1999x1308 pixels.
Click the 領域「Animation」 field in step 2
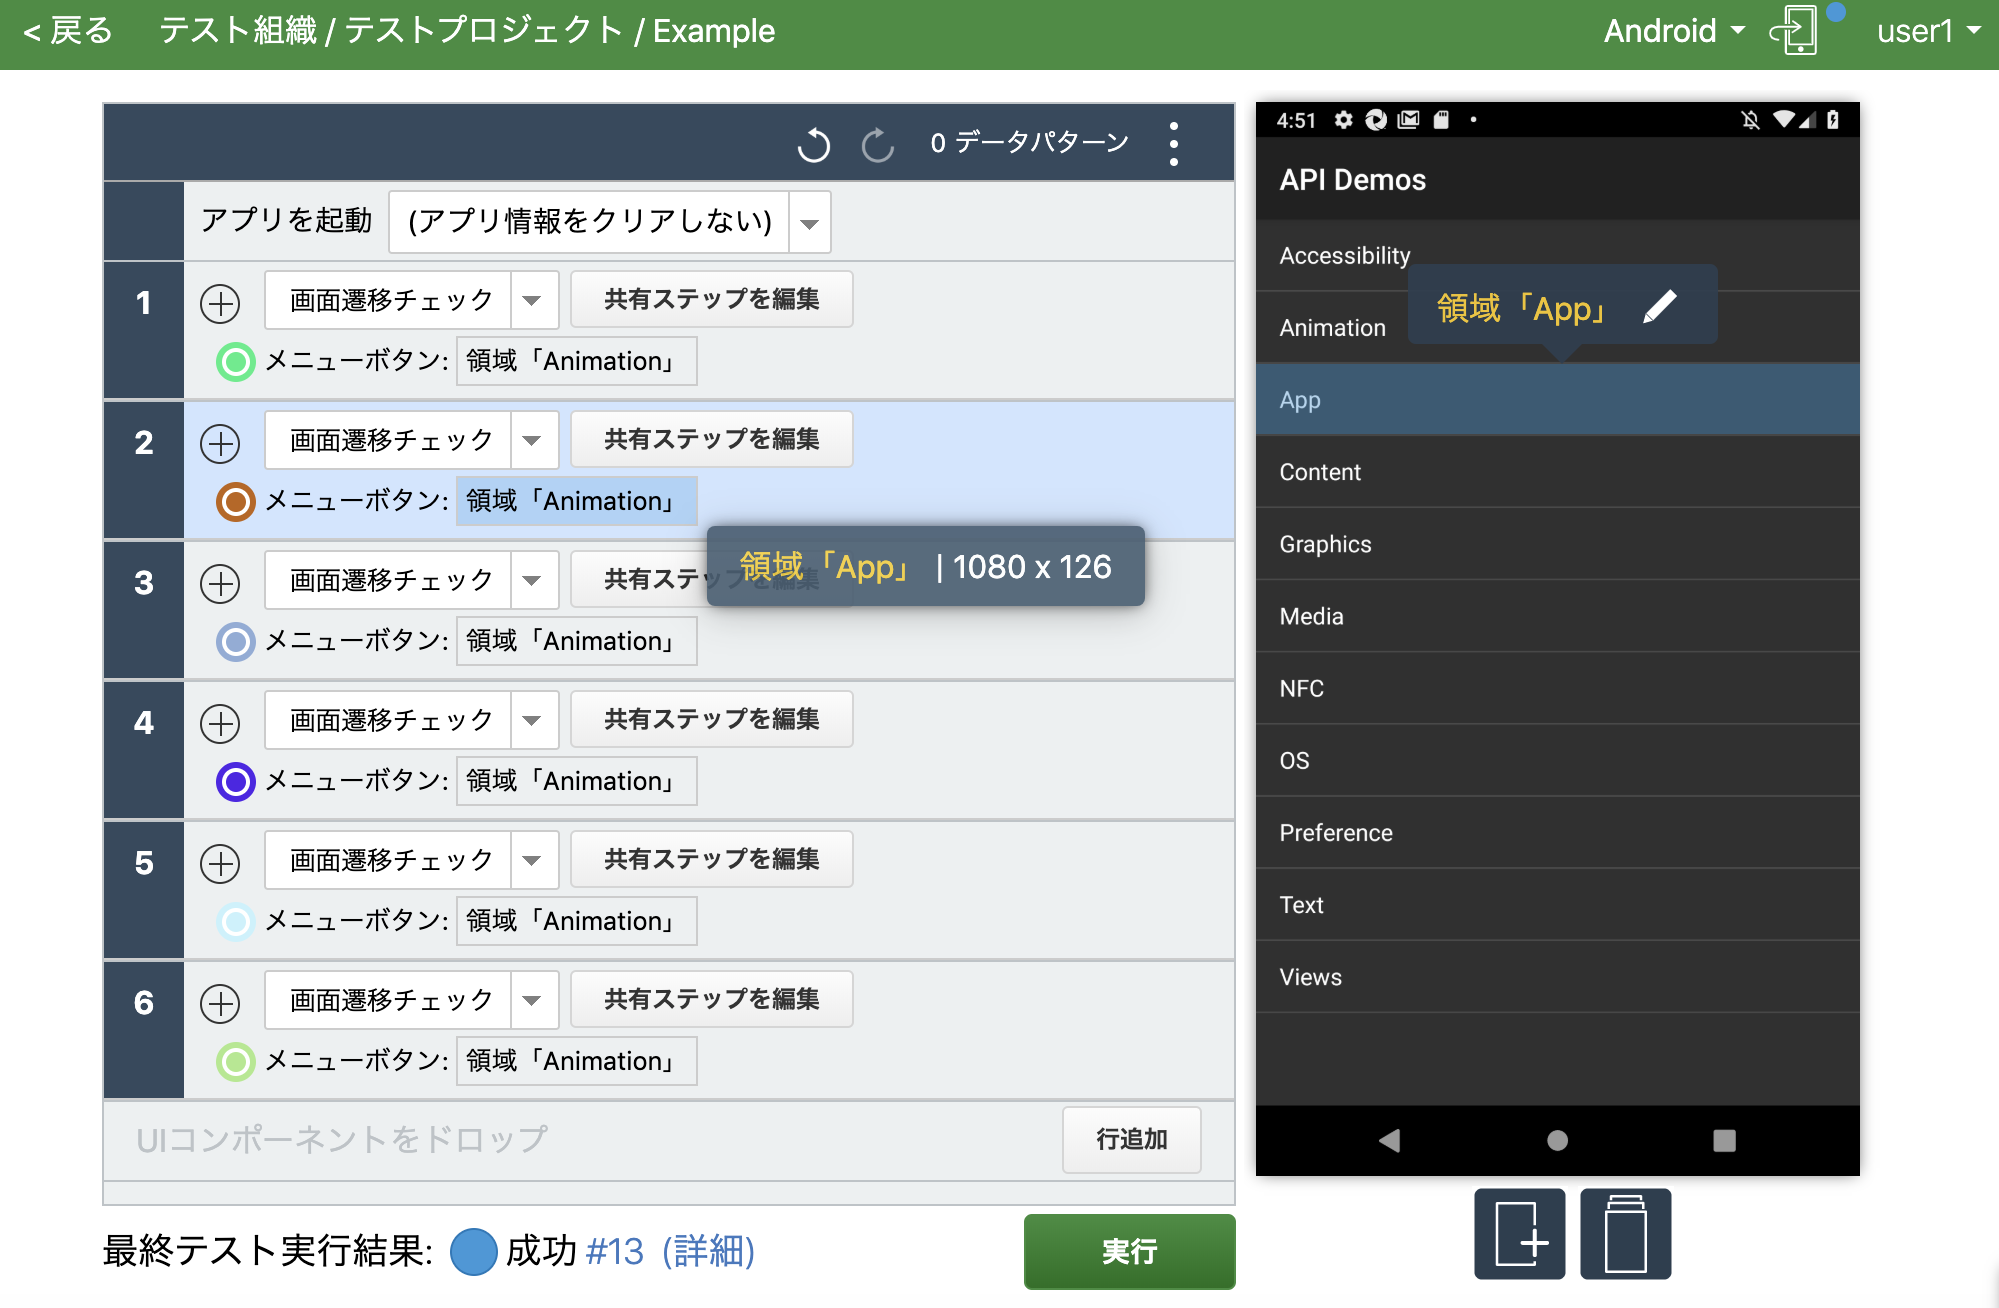pos(576,501)
